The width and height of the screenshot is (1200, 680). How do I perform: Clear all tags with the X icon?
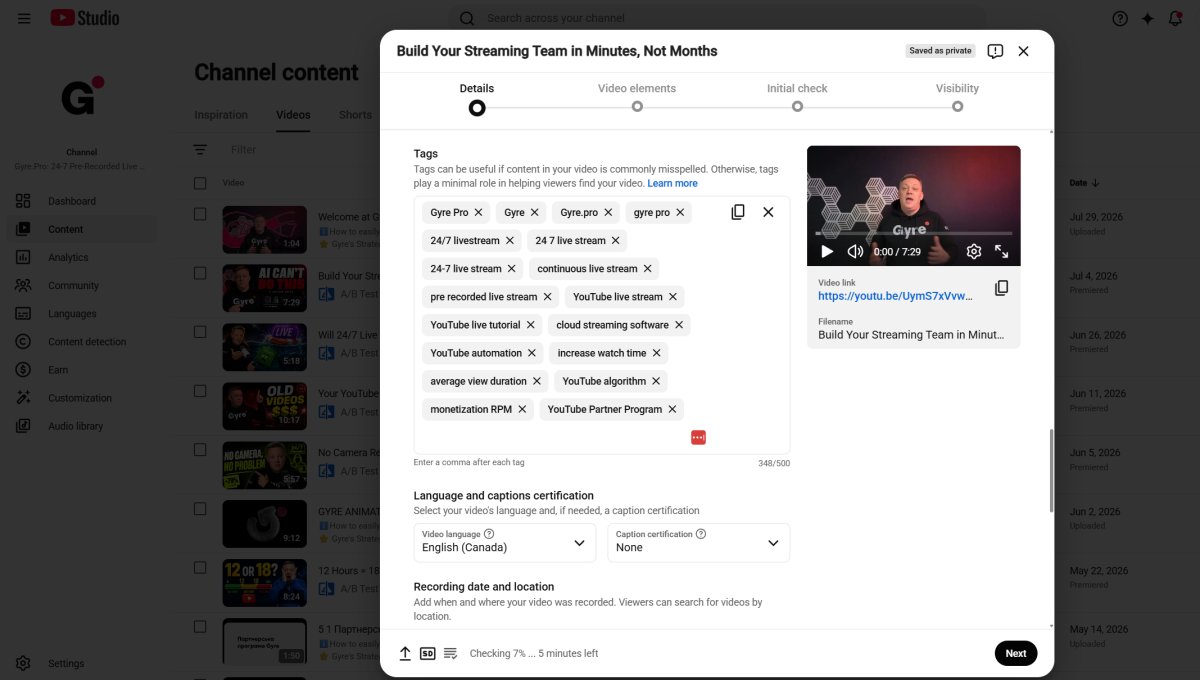pos(768,212)
